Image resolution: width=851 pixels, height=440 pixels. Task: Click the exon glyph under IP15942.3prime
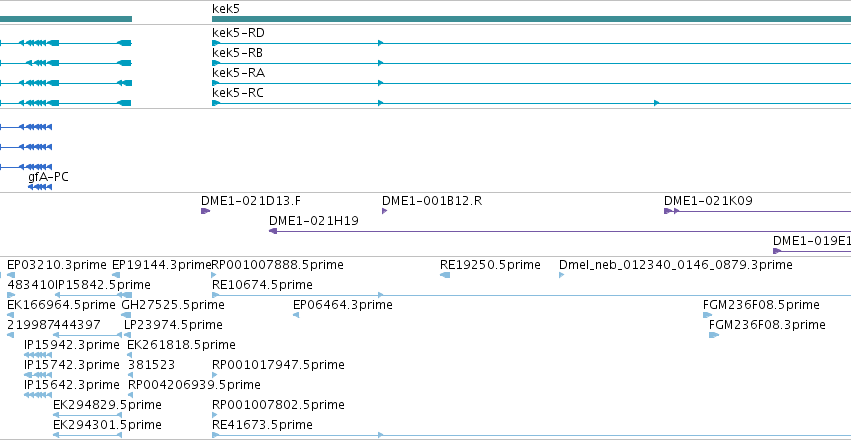[x=38, y=355]
